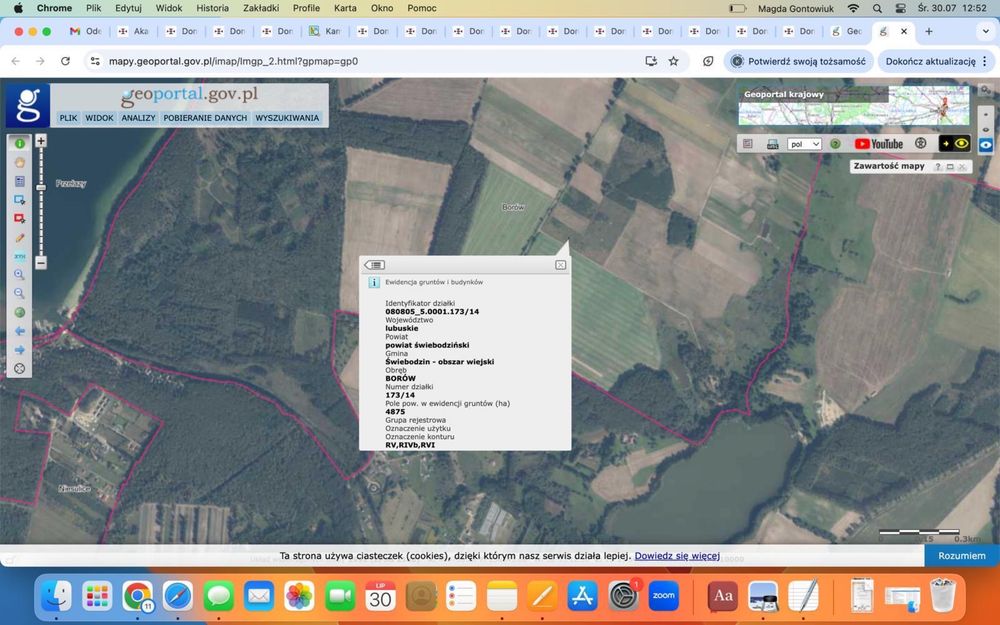The width and height of the screenshot is (1000, 625).
Task: Open the WYSZUKIWANIA menu
Action: tap(287, 118)
